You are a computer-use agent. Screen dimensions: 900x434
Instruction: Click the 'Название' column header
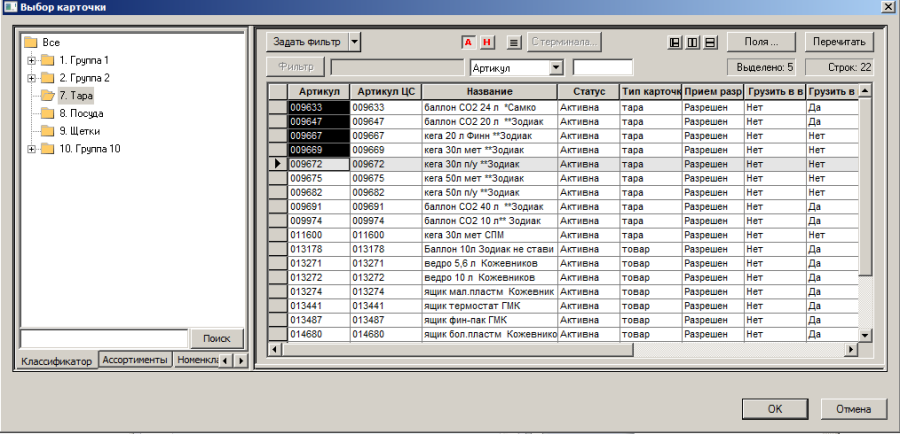pyautogui.click(x=490, y=92)
